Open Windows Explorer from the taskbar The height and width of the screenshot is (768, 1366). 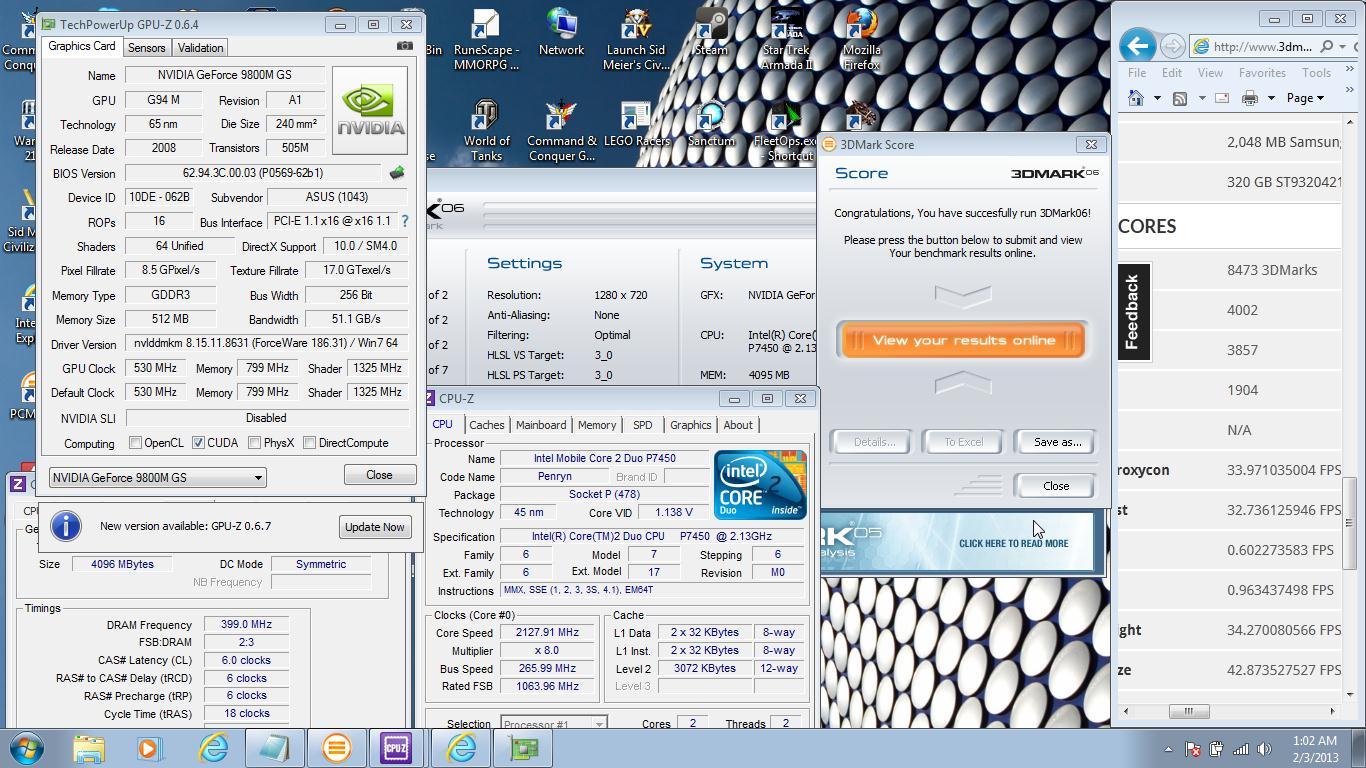(88, 748)
